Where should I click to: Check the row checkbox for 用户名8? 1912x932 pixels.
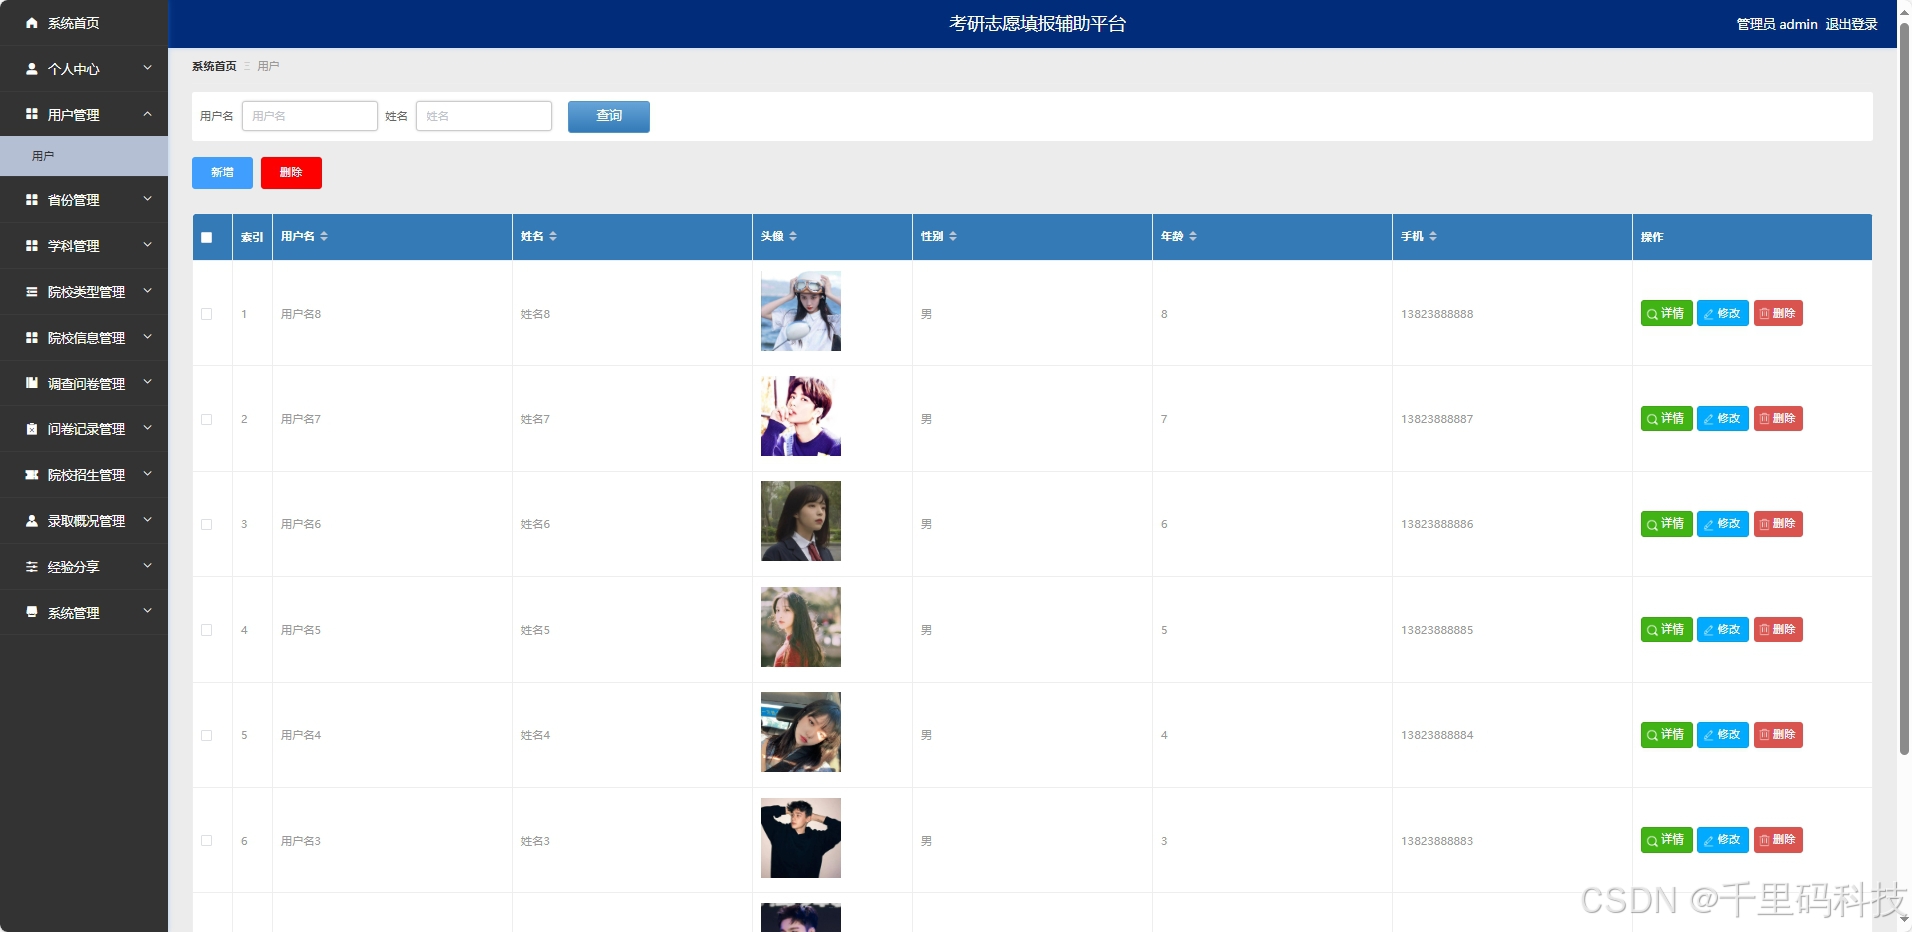(207, 314)
